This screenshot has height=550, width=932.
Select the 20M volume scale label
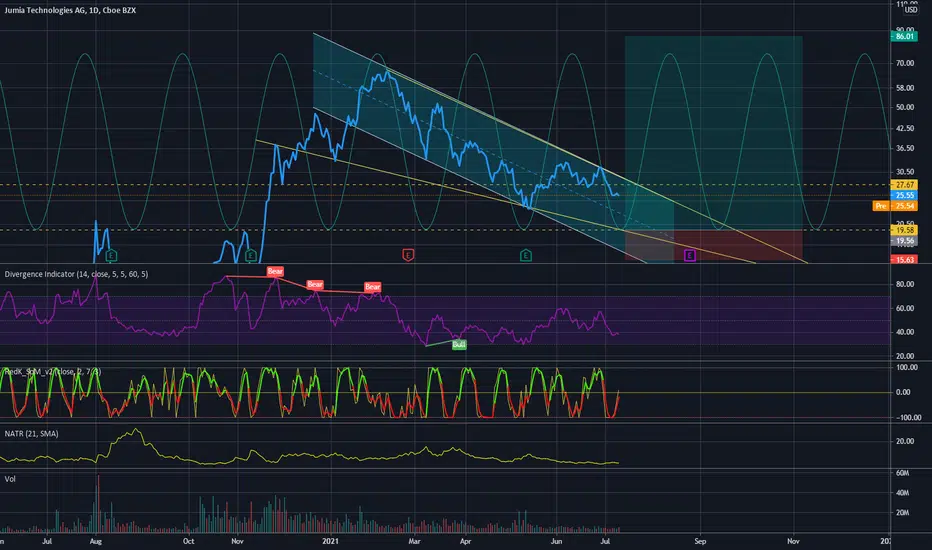pos(902,513)
